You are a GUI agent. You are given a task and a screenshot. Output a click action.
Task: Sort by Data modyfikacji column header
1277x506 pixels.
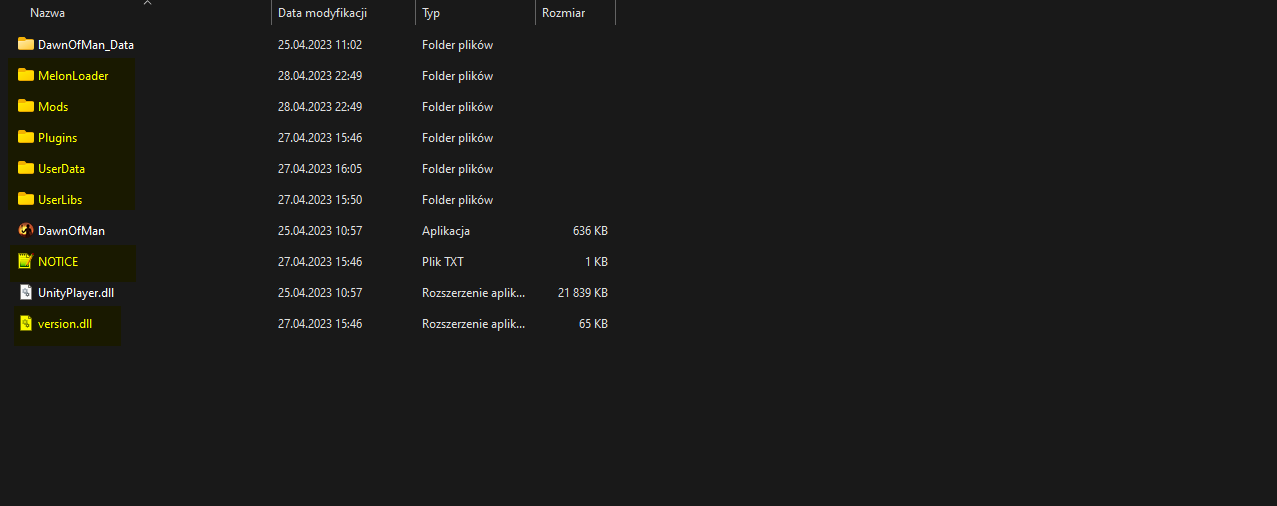(x=322, y=13)
